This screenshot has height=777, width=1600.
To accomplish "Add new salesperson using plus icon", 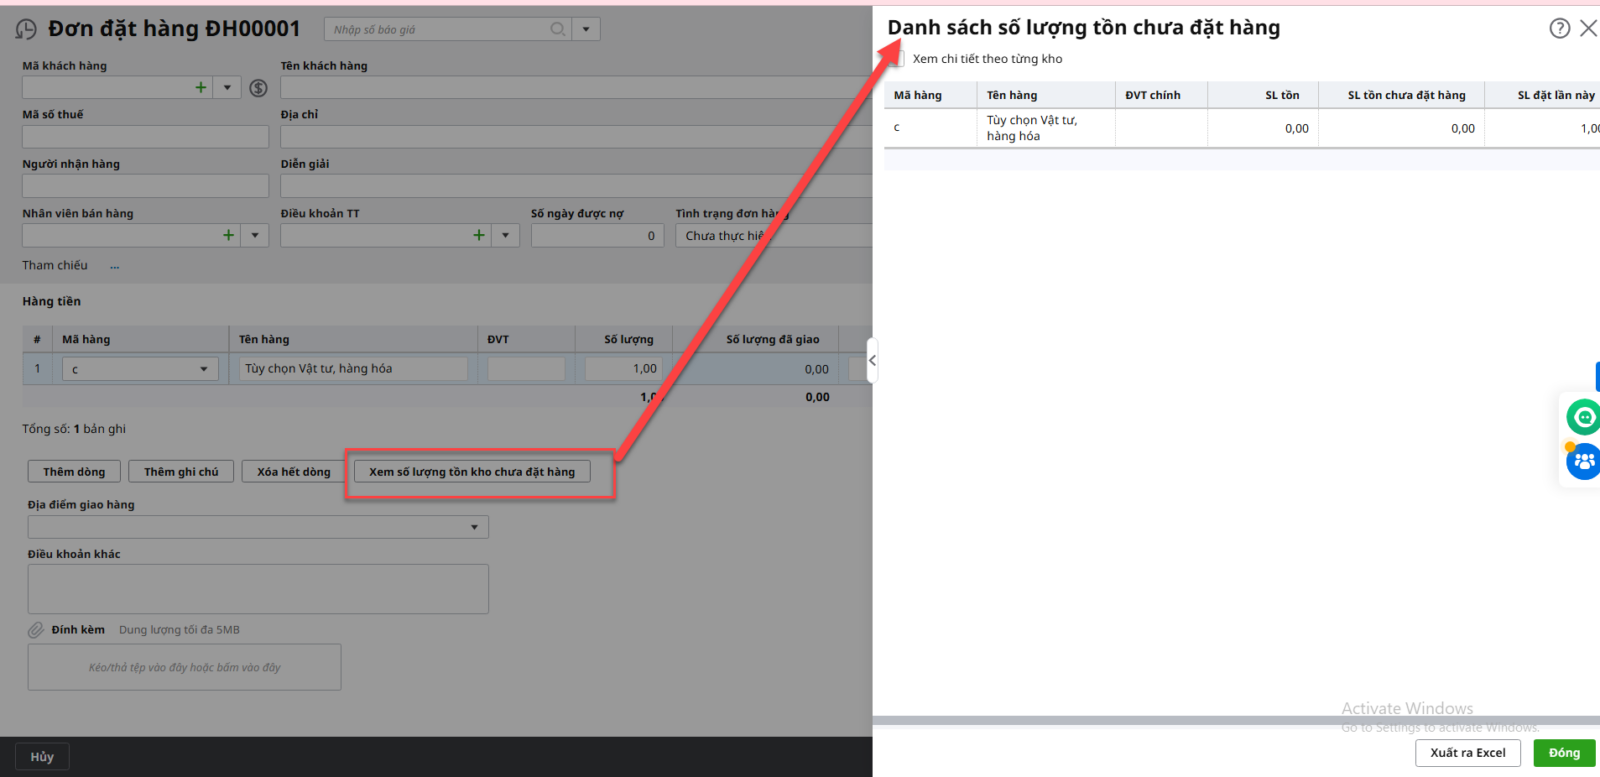I will [x=229, y=235].
